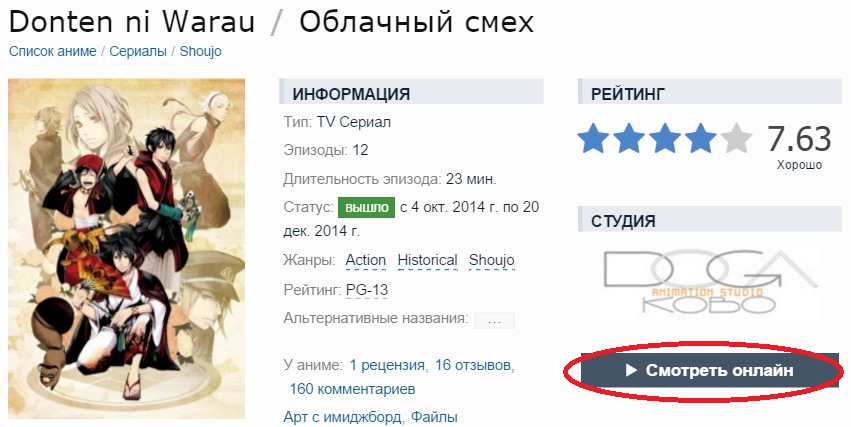Open the Shoujo breadcrumb link
Screen dimensions: 851x427
(200, 52)
